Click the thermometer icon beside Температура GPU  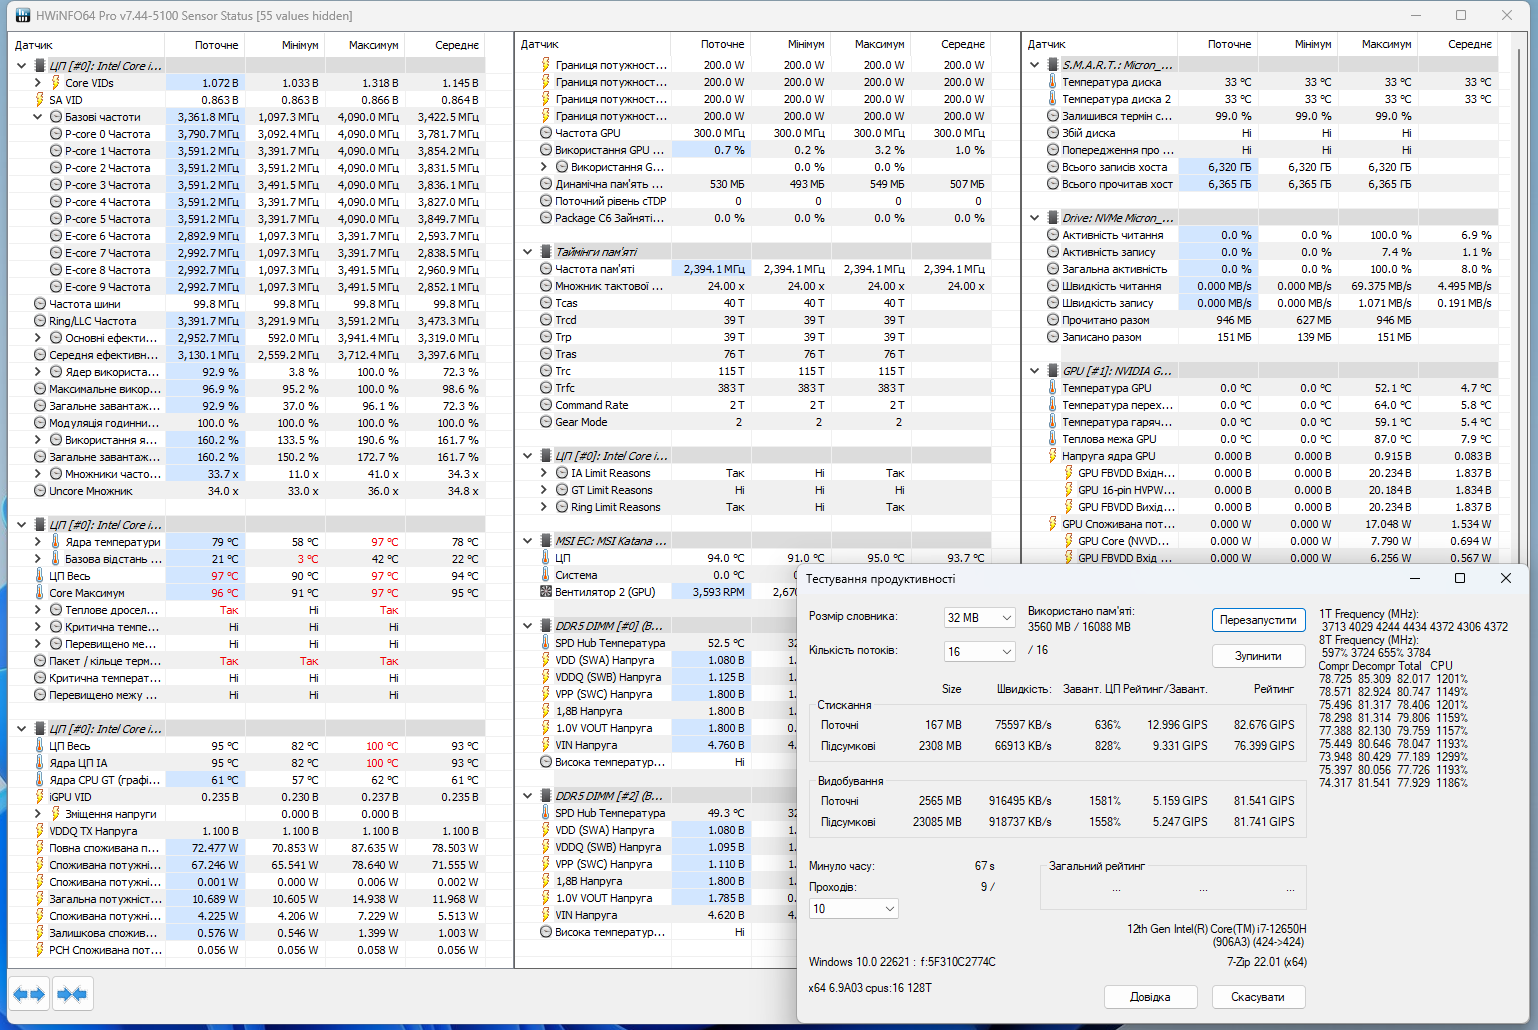pos(1052,388)
